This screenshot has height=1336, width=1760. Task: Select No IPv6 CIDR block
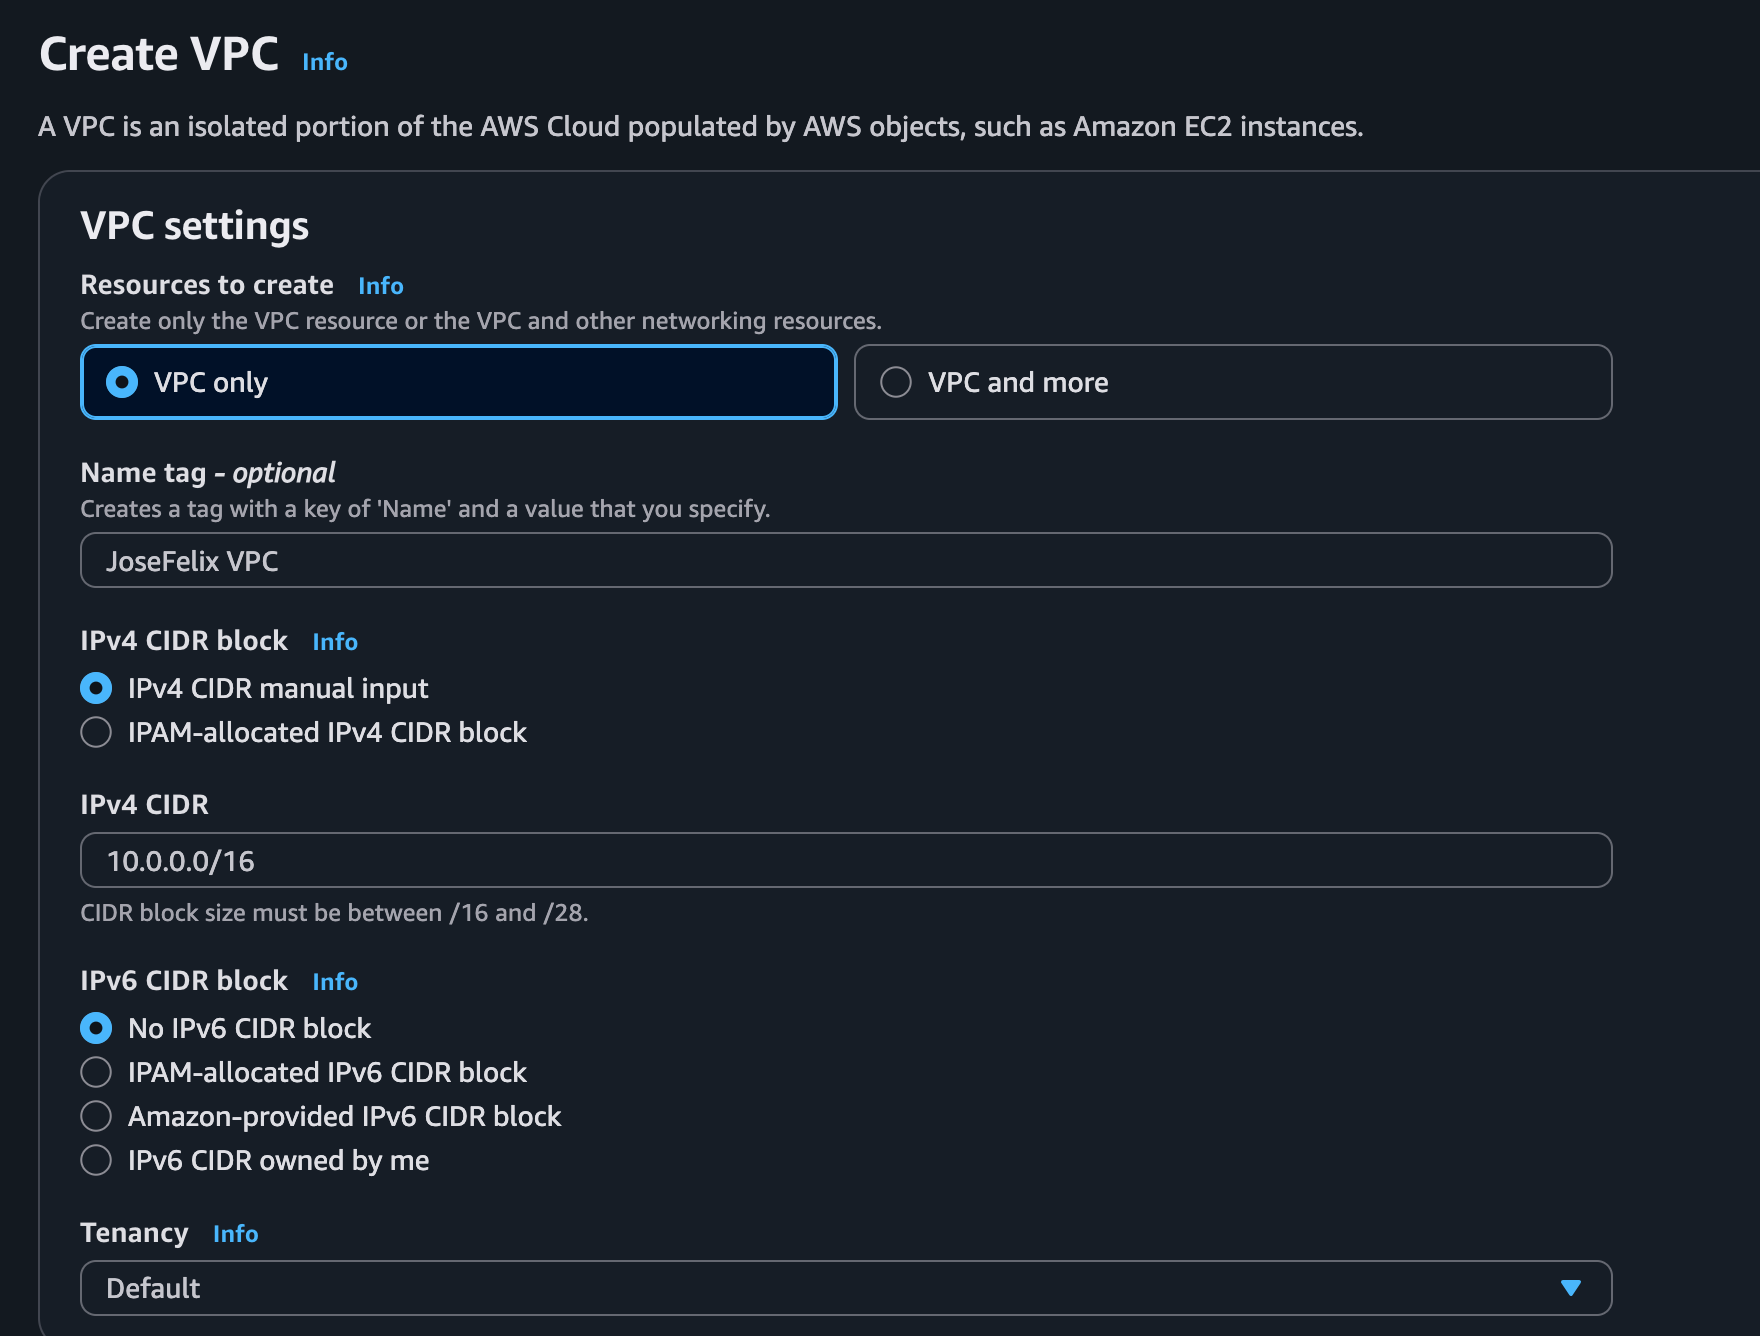[x=96, y=1028]
